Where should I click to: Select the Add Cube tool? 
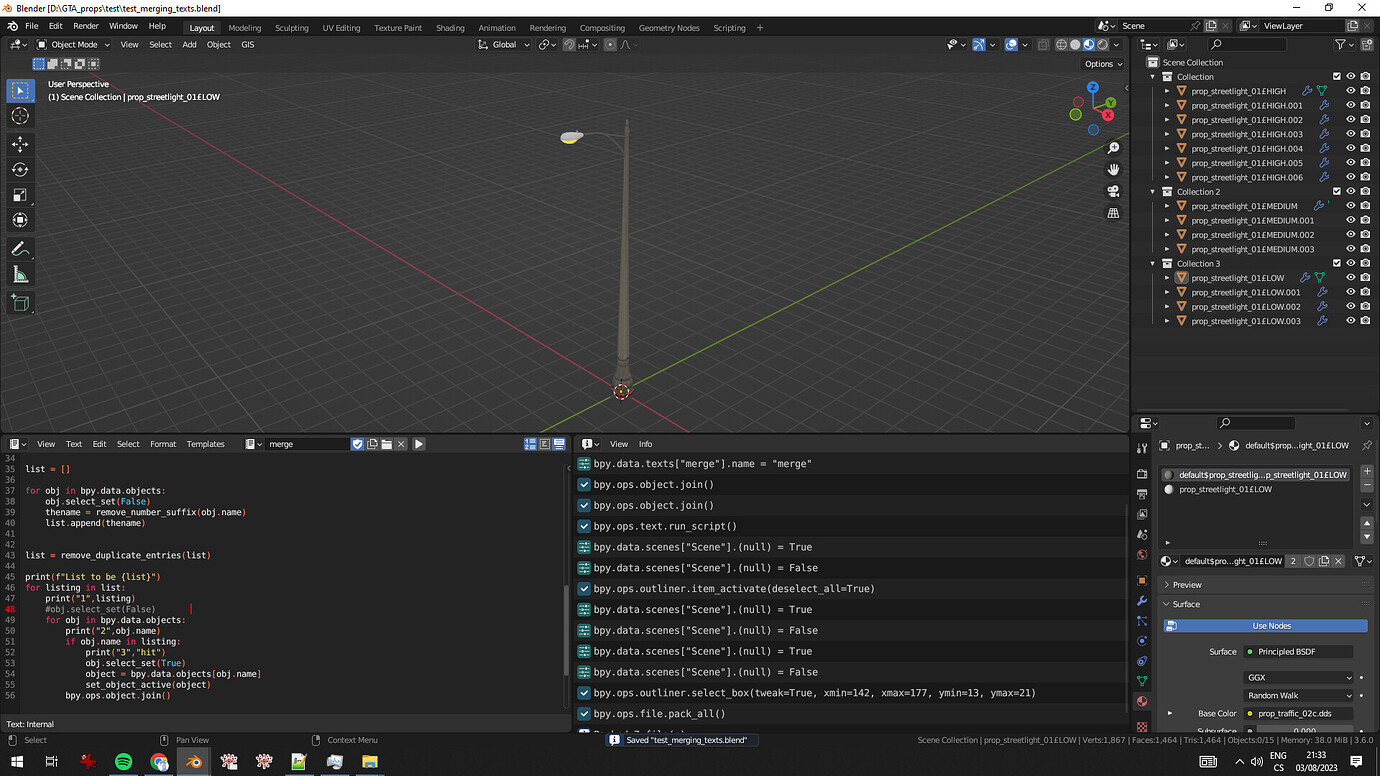coord(20,302)
